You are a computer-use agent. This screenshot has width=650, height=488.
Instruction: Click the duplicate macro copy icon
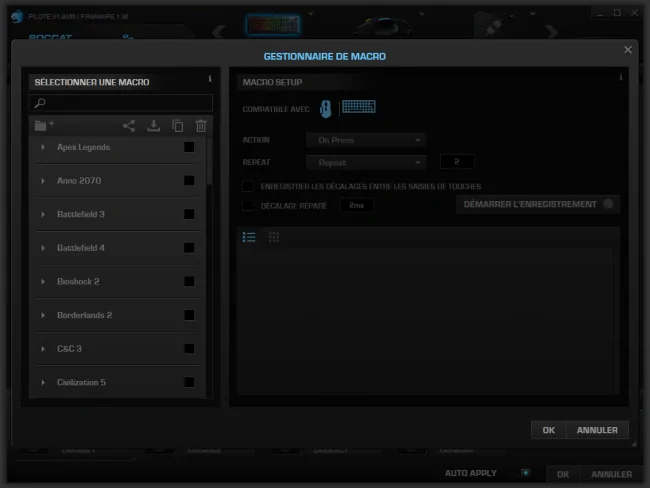(178, 126)
